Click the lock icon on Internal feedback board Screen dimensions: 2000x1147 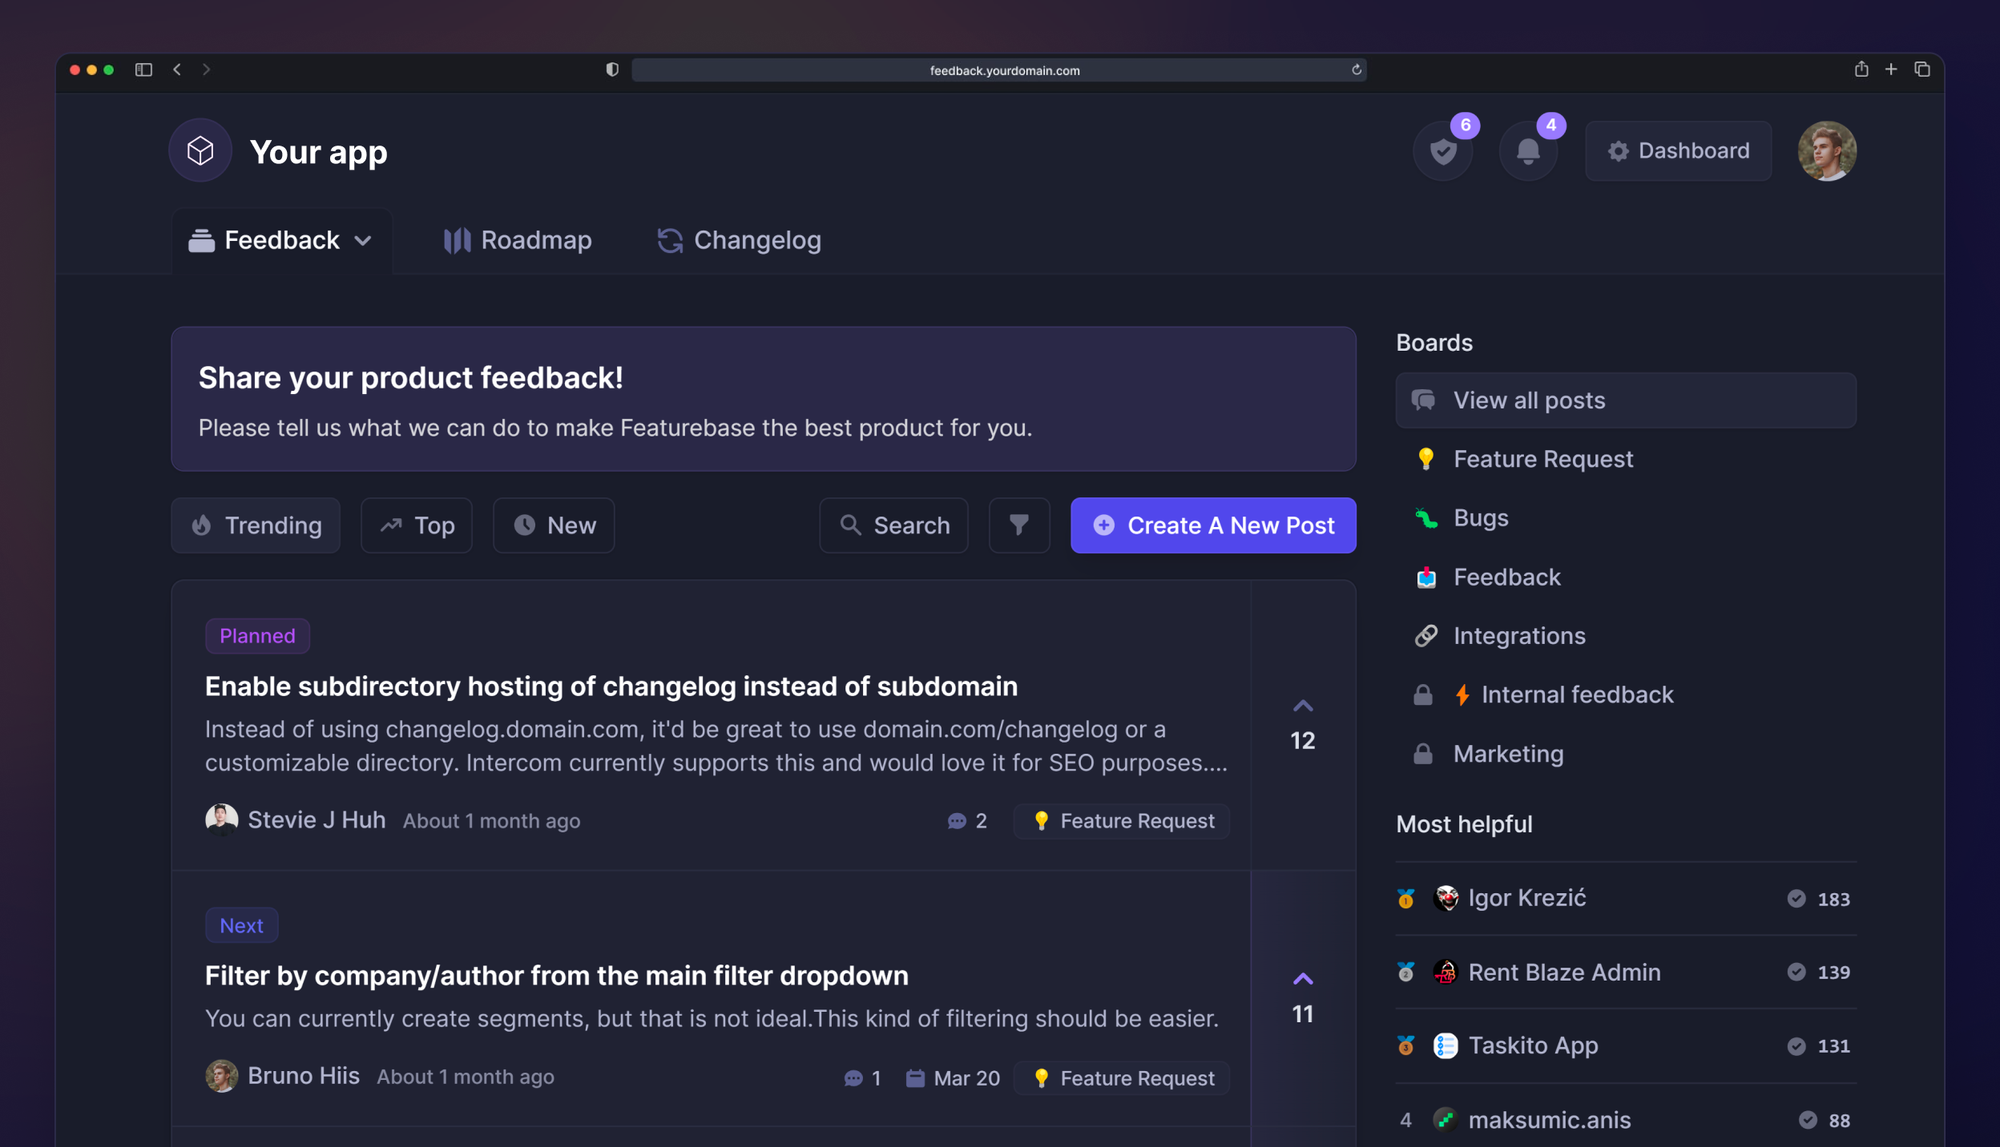1423,694
